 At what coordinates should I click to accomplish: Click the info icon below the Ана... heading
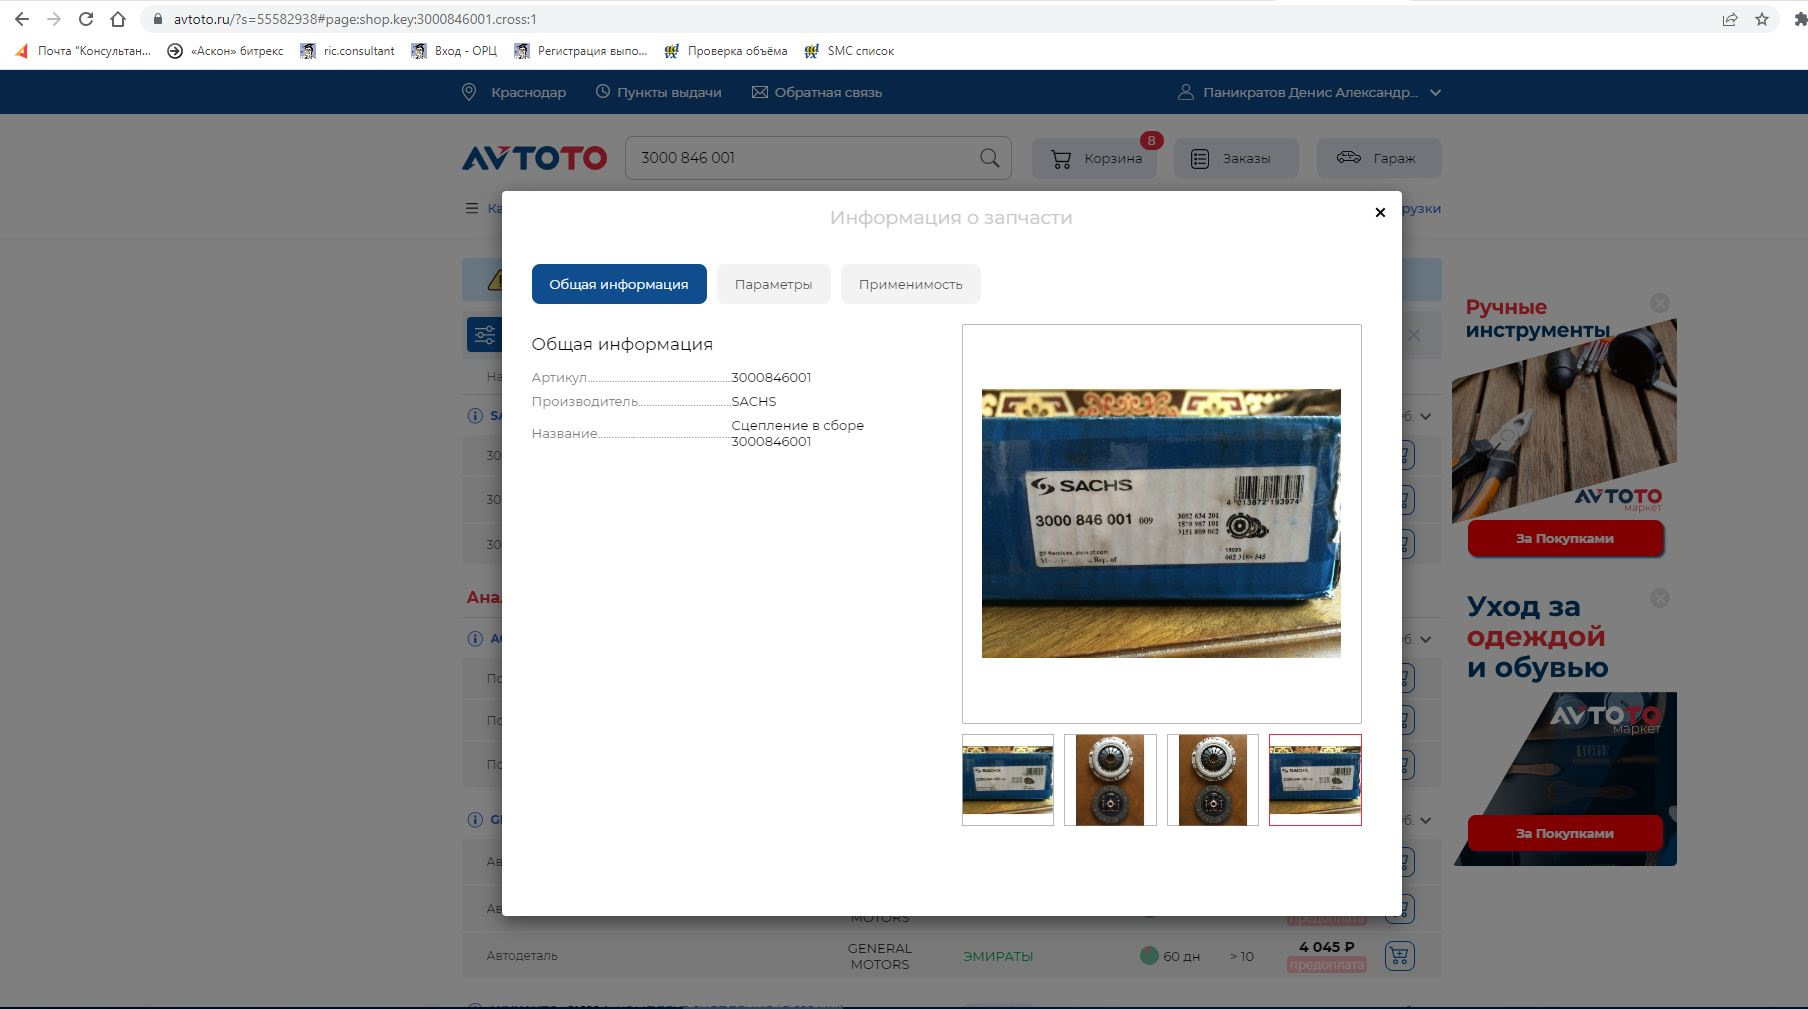point(475,638)
